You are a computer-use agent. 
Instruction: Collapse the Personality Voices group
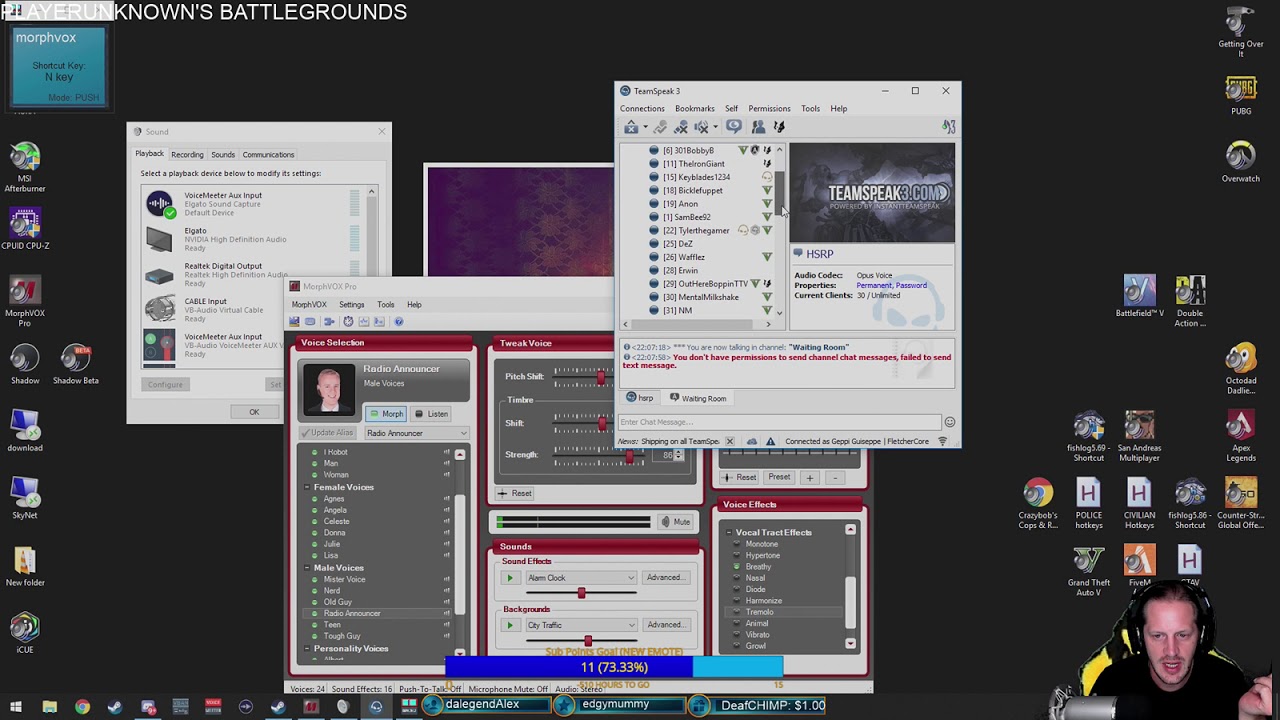(307, 649)
